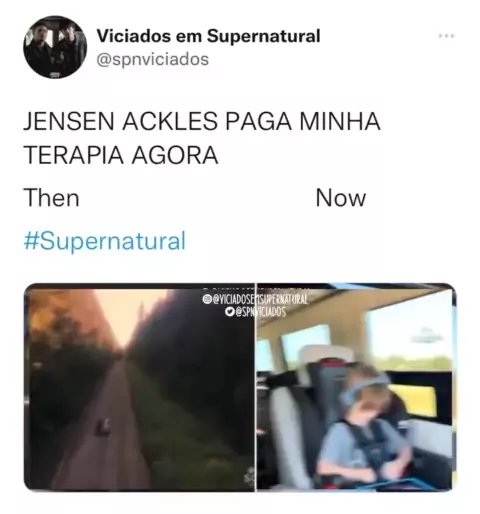Viewport: 480px width, 514px height.
Task: Play the left video showing the road
Action: click(x=139, y=388)
